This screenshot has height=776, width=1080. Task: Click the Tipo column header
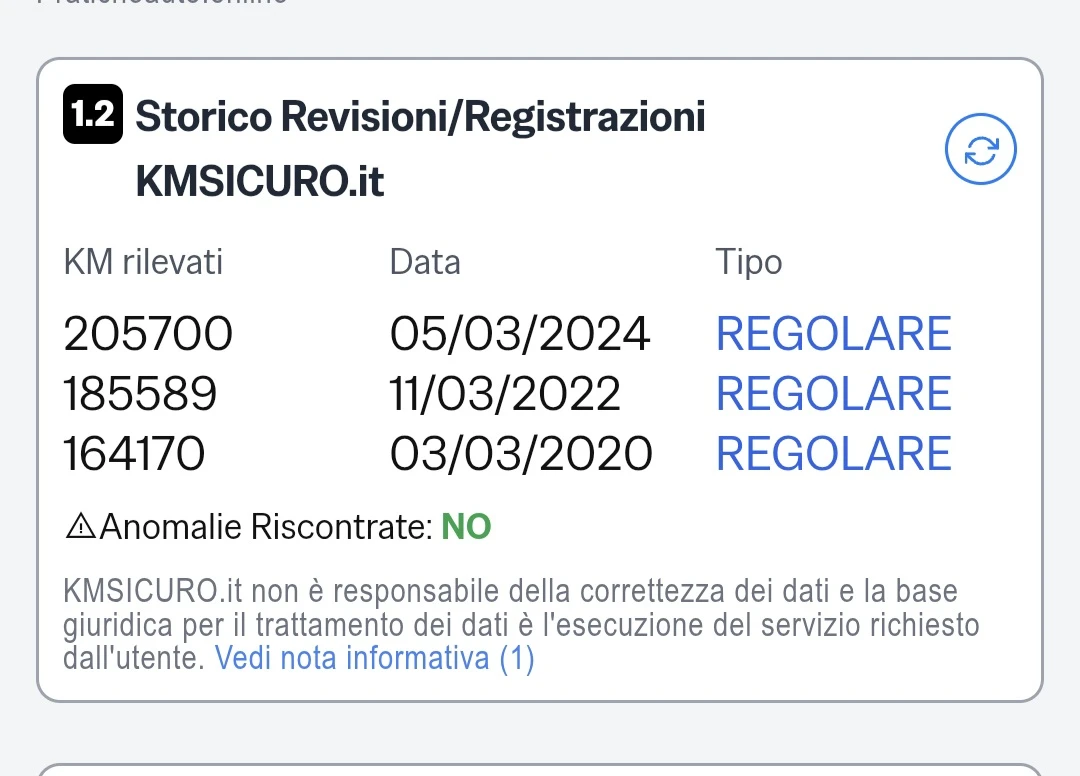click(748, 262)
